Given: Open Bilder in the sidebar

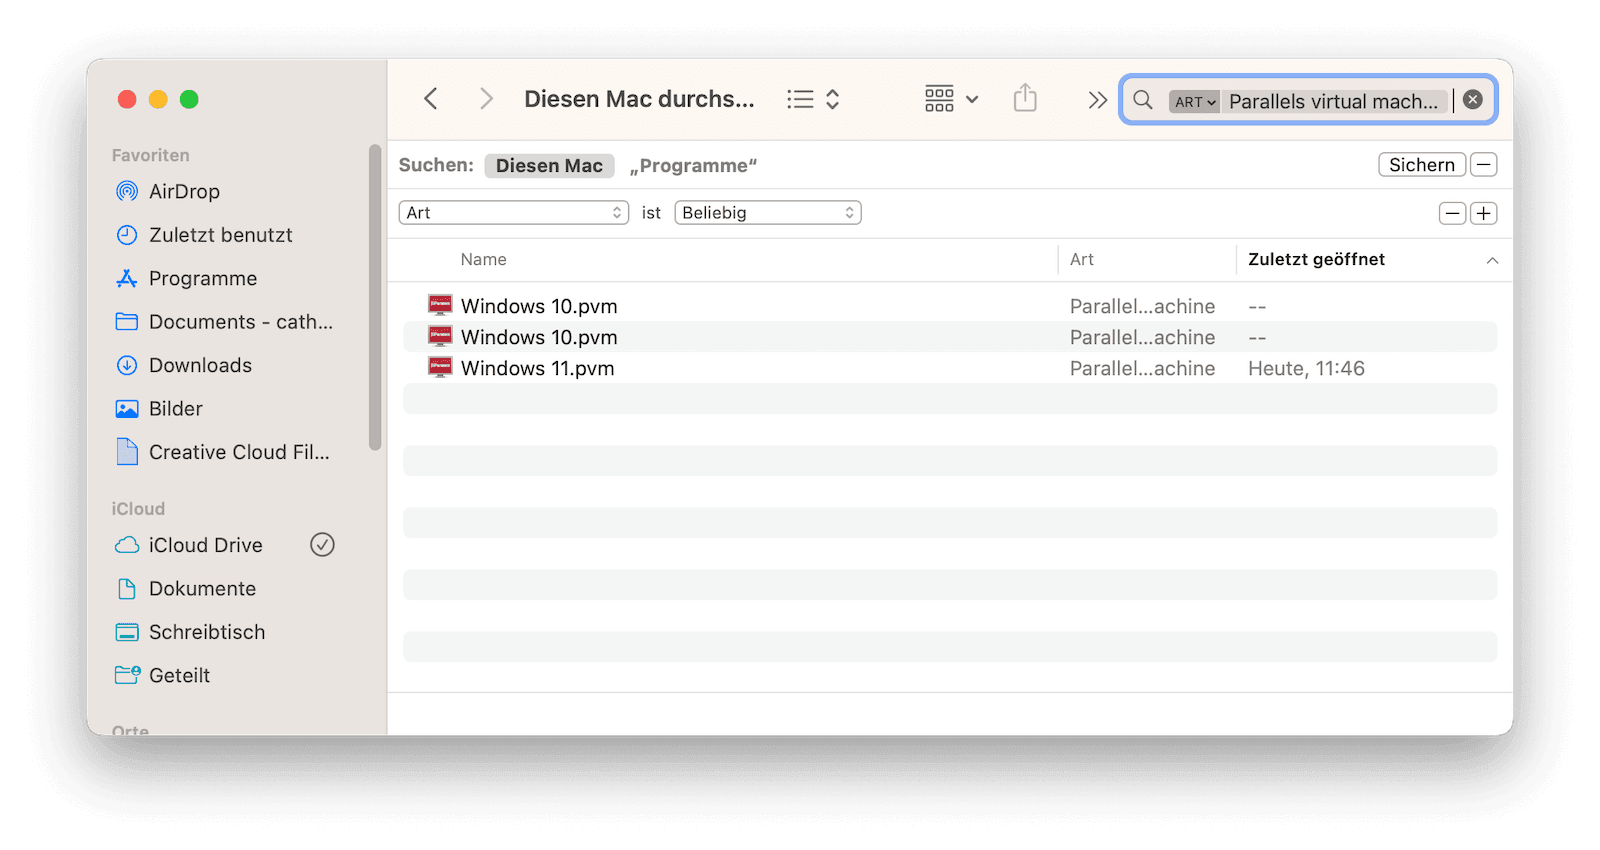Looking at the screenshot, I should tap(176, 409).
